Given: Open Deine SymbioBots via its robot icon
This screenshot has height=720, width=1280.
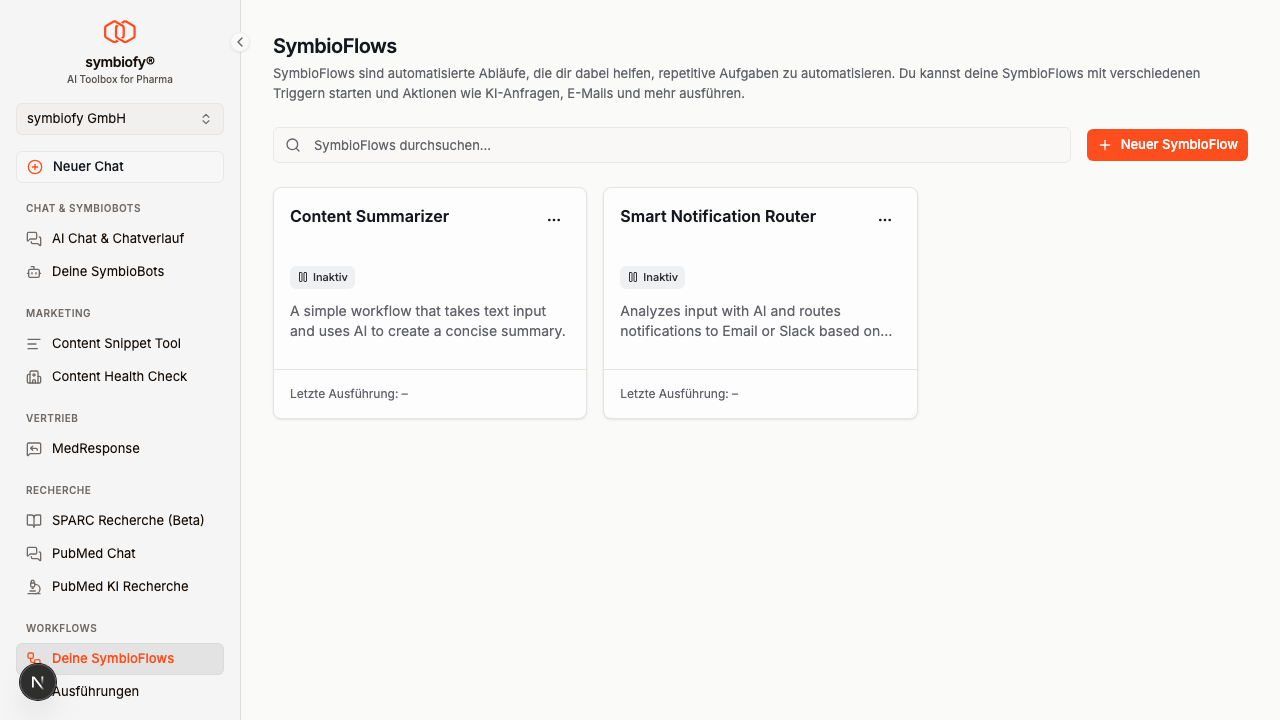Looking at the screenshot, I should (34, 271).
